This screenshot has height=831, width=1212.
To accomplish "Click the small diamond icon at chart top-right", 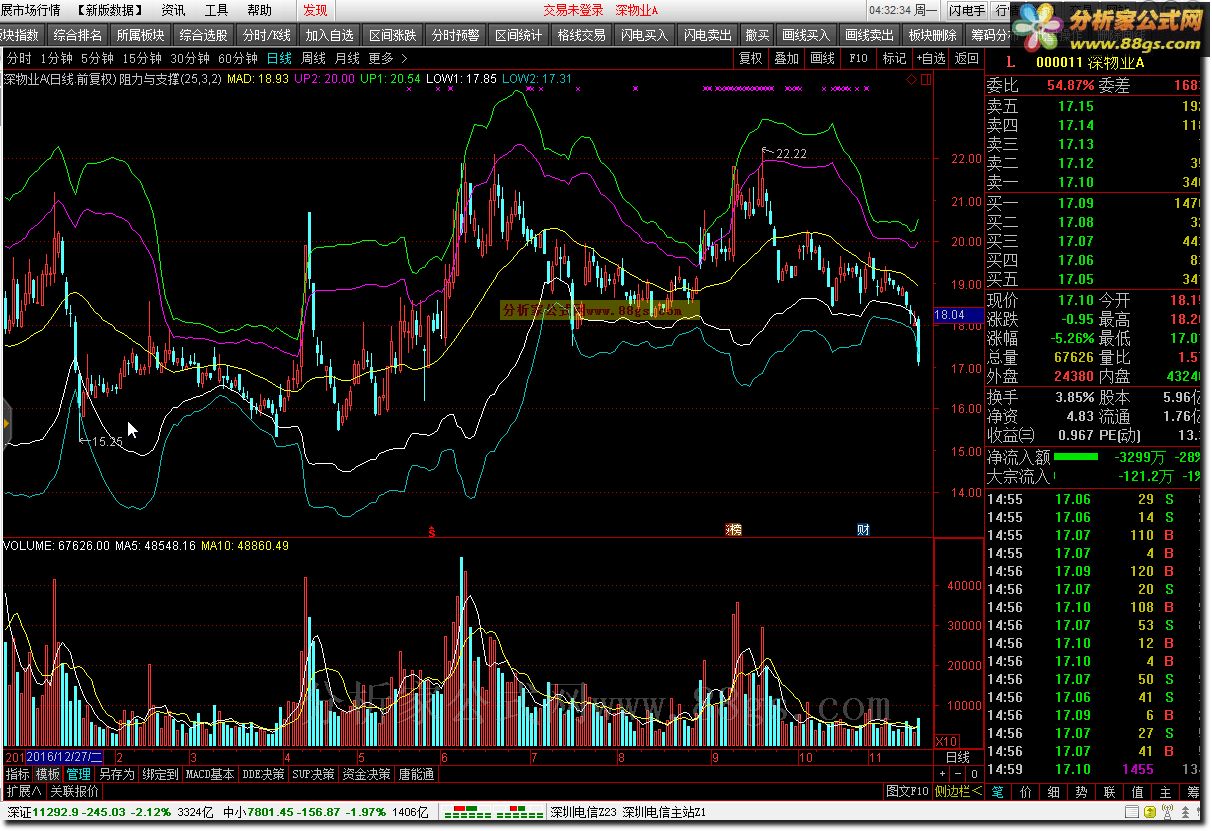I will click(911, 79).
